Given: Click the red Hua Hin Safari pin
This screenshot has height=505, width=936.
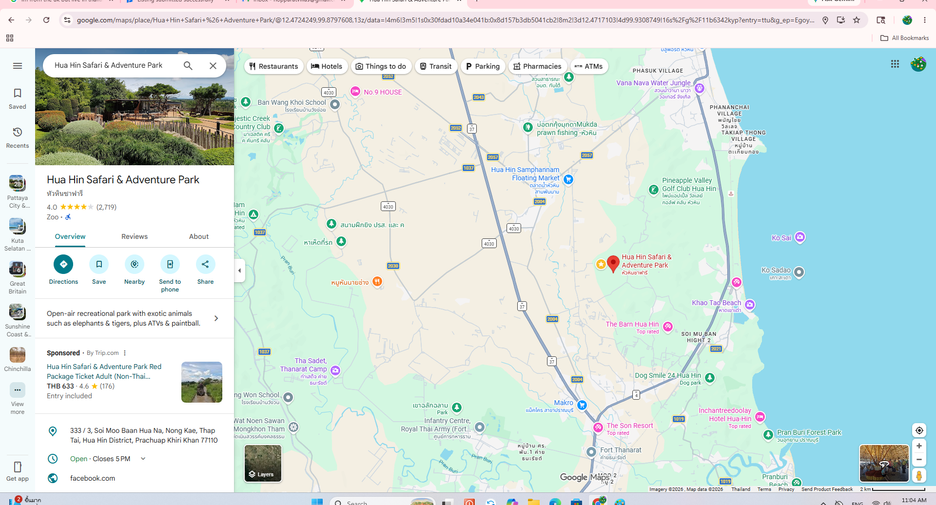Looking at the screenshot, I should [613, 264].
